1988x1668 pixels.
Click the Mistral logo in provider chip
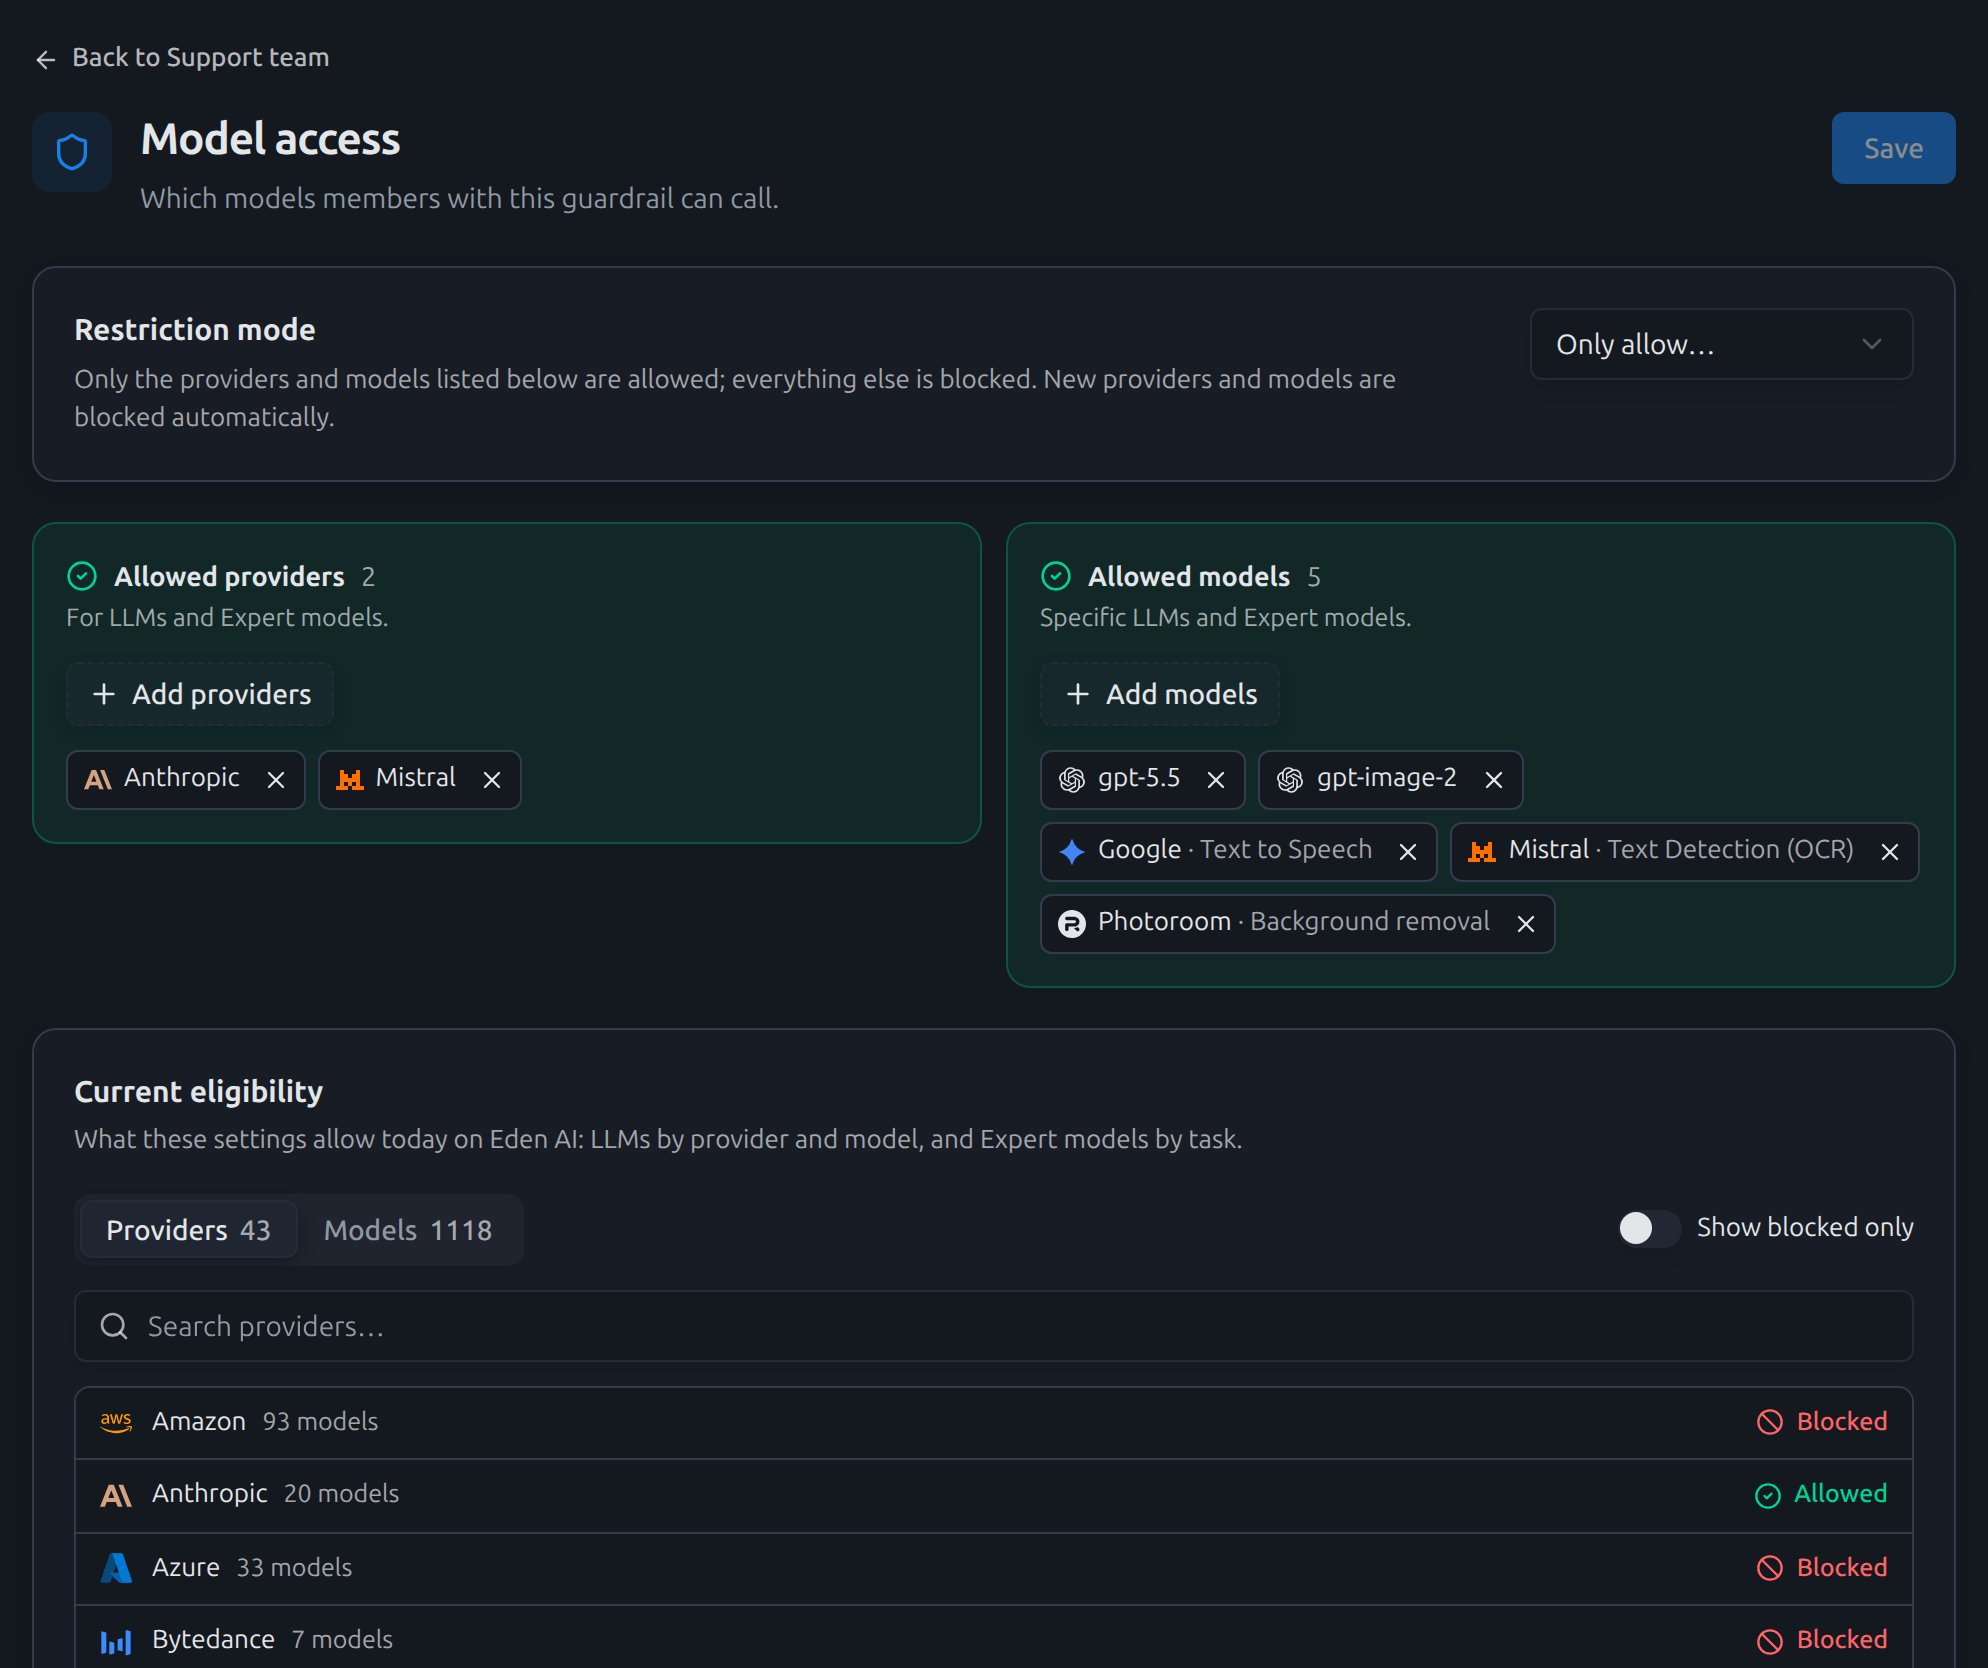coord(350,780)
